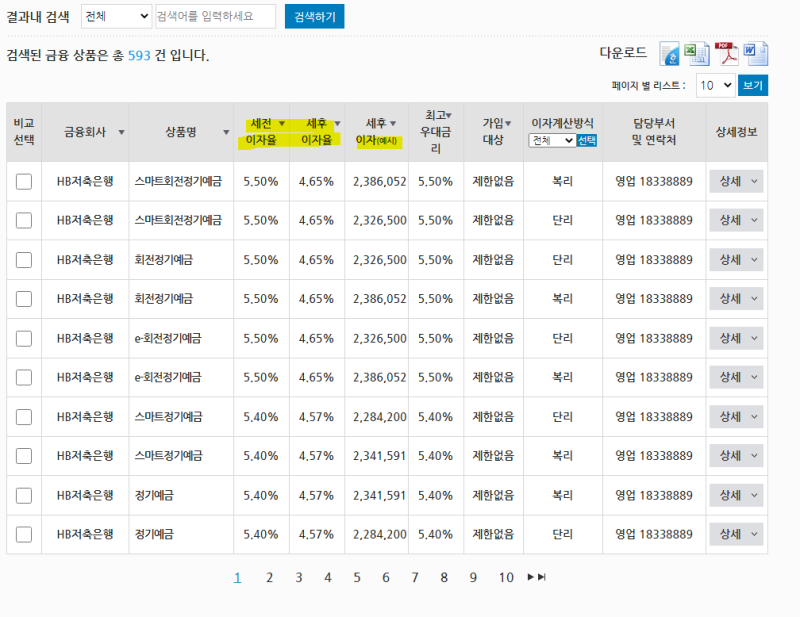Select current page 1 link

pos(237,577)
